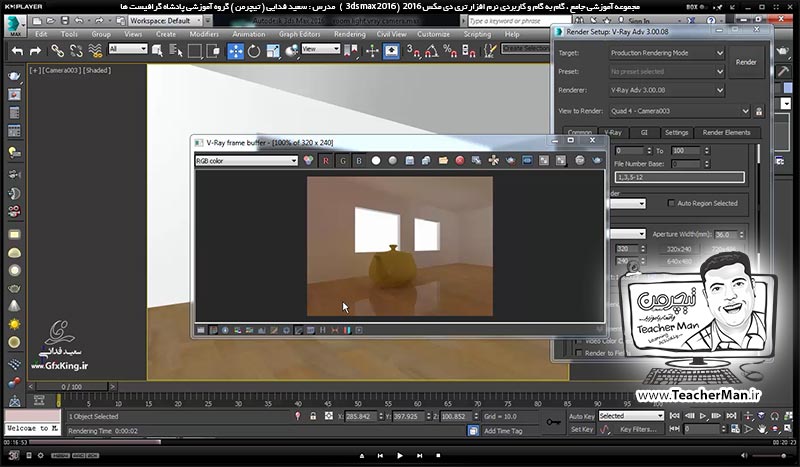
Task: Click the X coordinate field 285.842
Action: 361,416
